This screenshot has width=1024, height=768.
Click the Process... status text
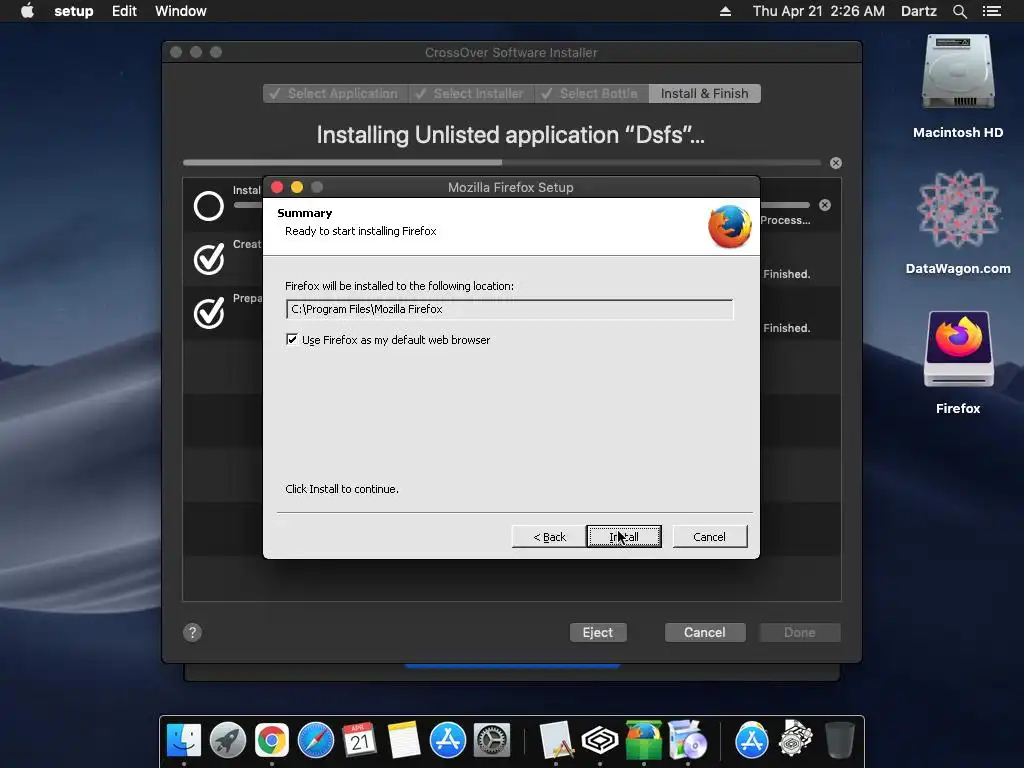point(786,220)
